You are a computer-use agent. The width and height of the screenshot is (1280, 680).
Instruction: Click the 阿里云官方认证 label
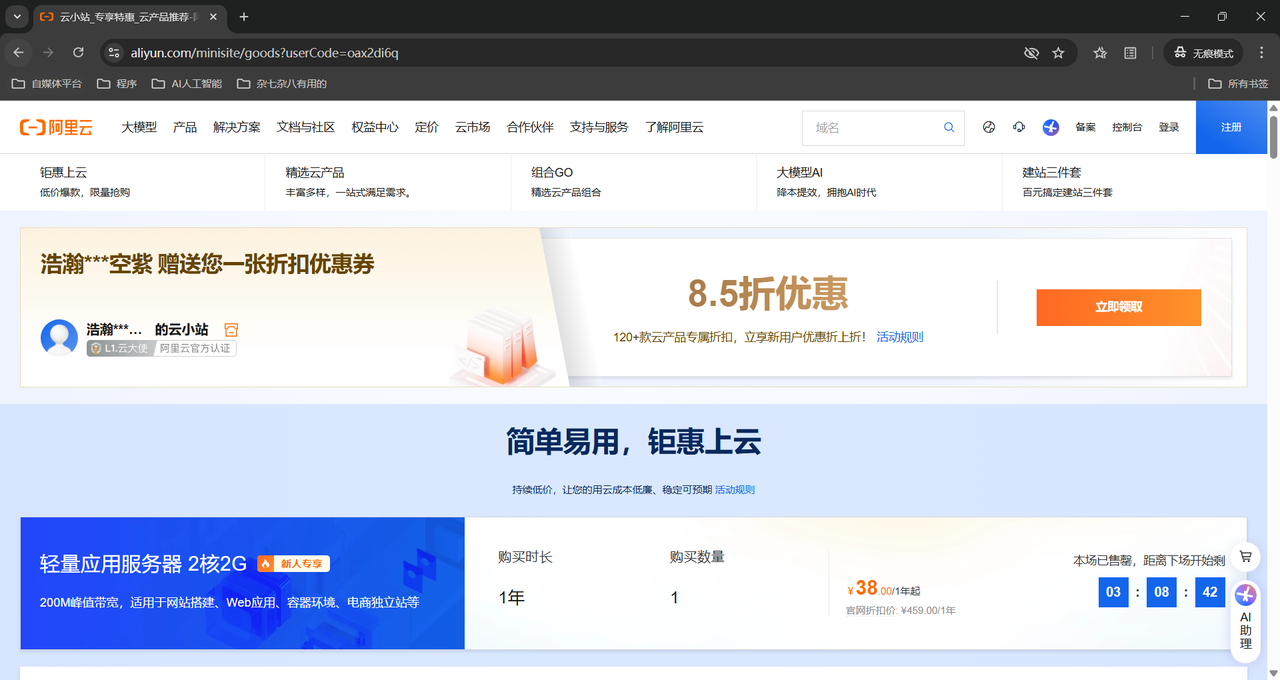click(x=195, y=348)
